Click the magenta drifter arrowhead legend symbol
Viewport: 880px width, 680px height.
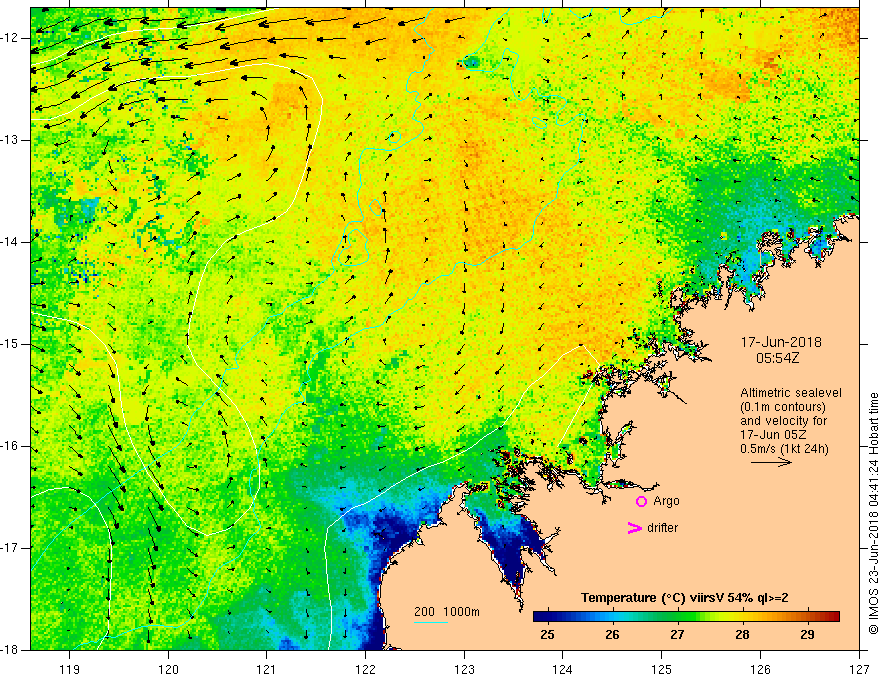pos(634,528)
